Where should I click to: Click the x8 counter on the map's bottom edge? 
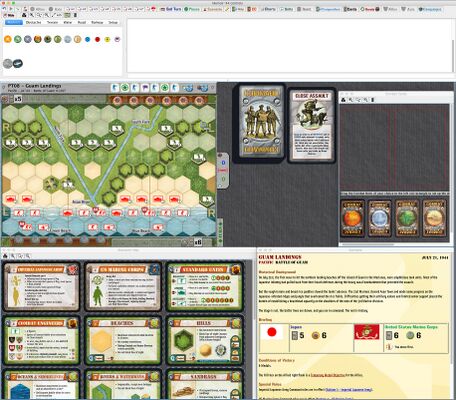coord(198,242)
